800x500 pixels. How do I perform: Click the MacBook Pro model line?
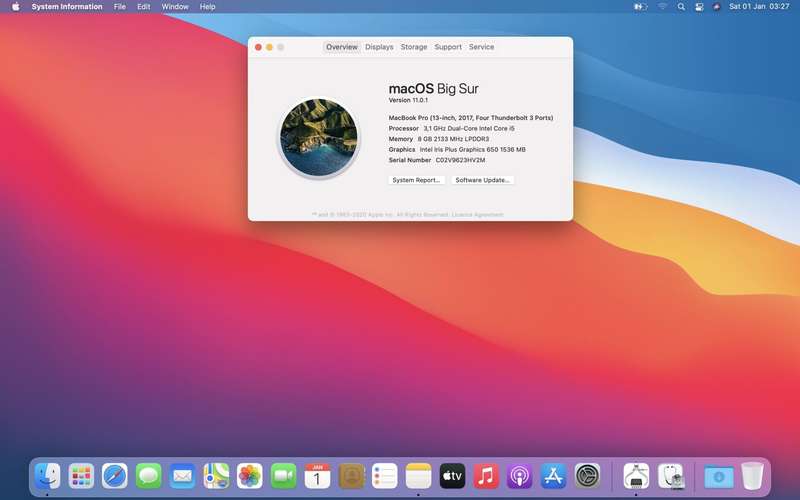click(x=471, y=118)
